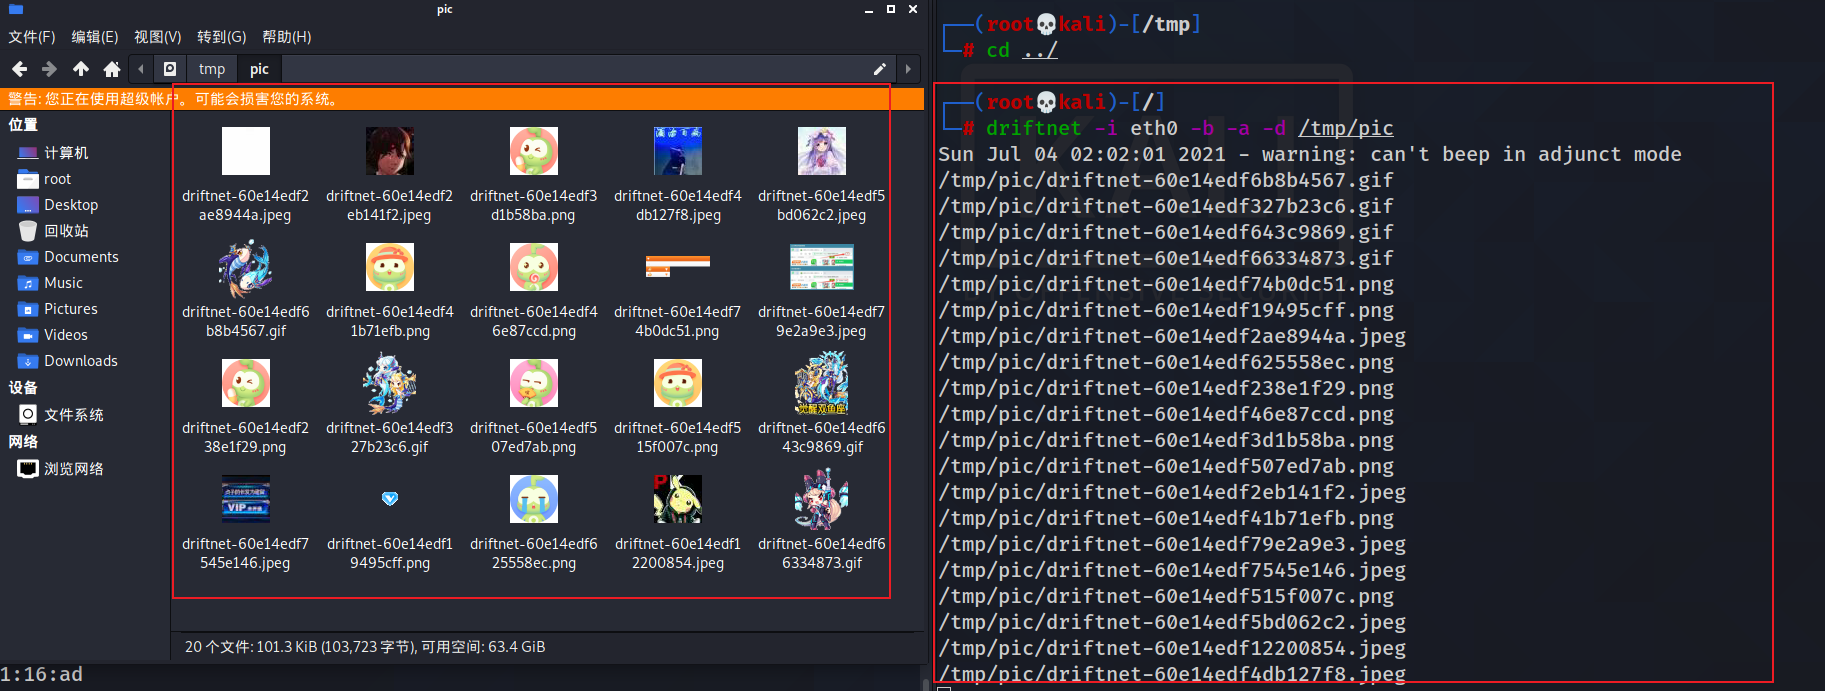Viewport: 1825px width, 691px height.
Task: Go back using the back arrow
Action: click(x=19, y=69)
